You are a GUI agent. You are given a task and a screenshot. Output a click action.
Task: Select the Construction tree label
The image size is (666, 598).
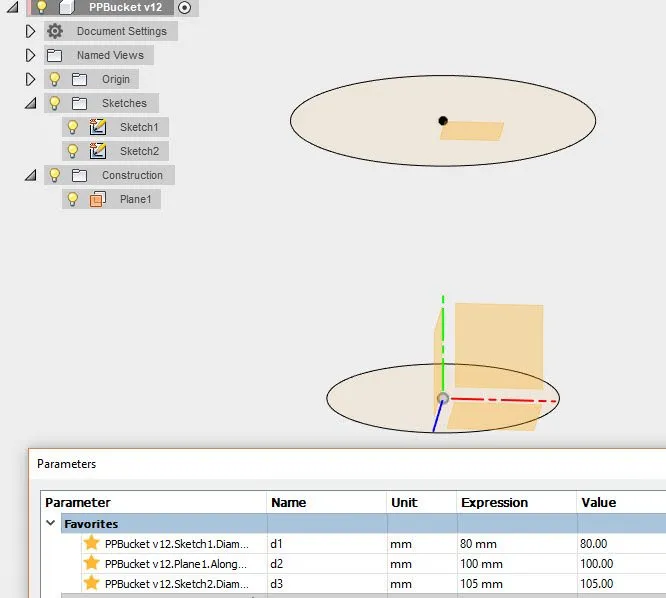(x=132, y=175)
